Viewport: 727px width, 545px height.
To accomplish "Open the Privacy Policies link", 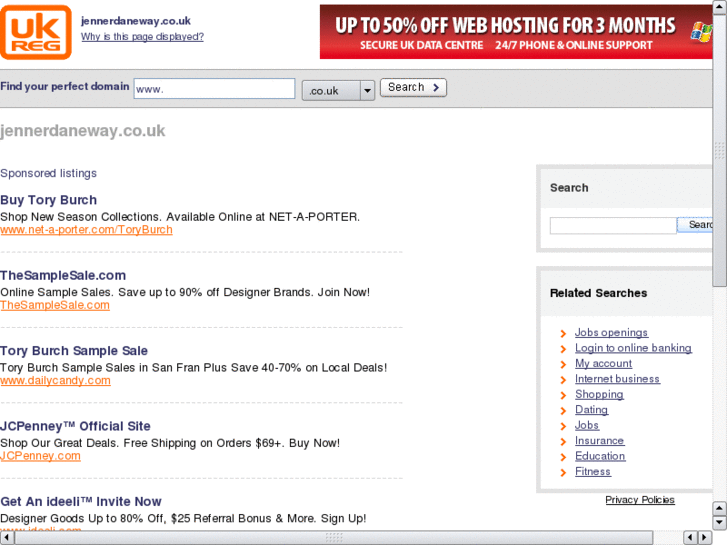I will (640, 500).
